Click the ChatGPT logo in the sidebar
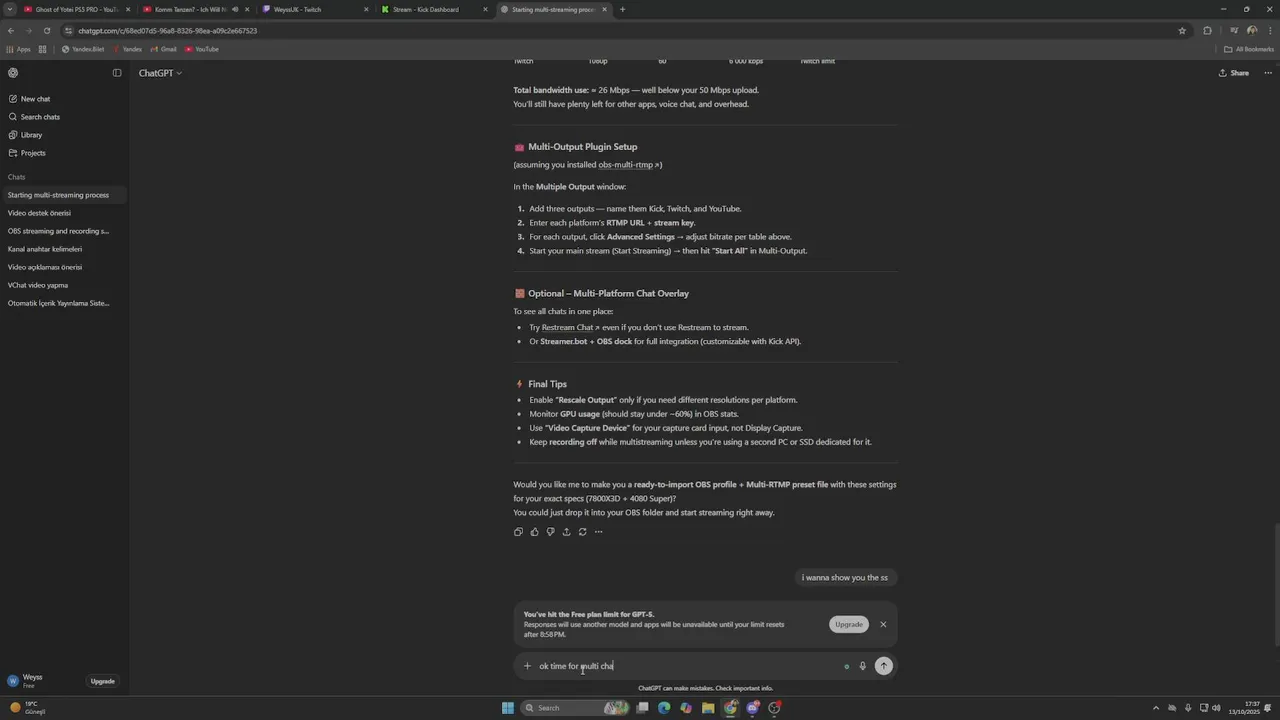 13,73
